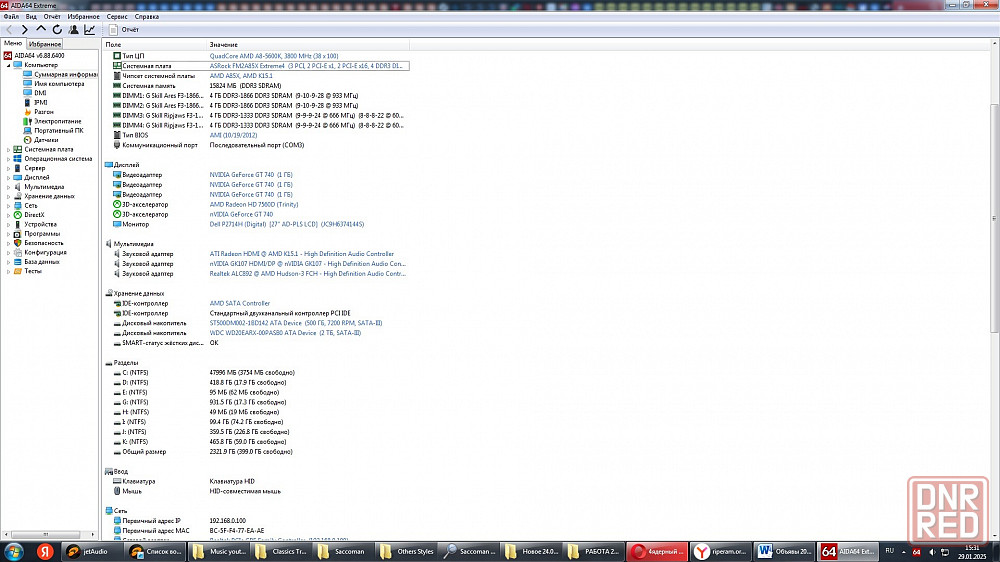Open the QuadCore AMD A8-5600K CPU link

click(x=274, y=56)
